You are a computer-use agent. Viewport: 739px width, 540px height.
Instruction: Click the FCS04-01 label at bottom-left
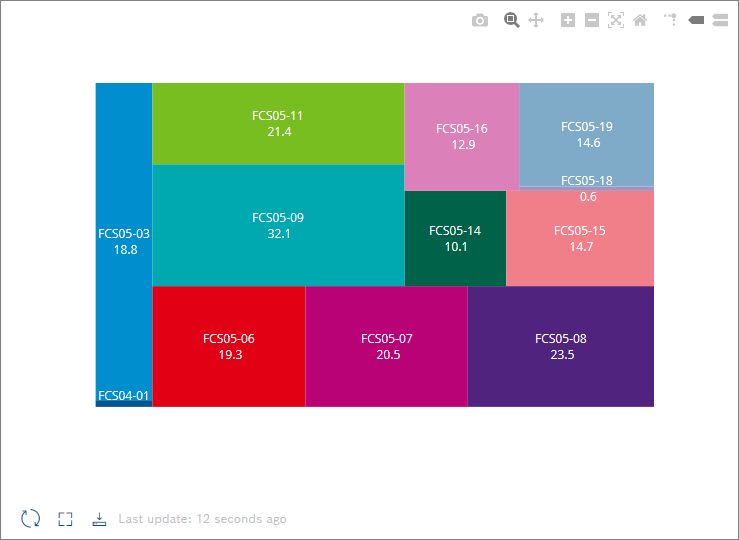click(x=124, y=396)
